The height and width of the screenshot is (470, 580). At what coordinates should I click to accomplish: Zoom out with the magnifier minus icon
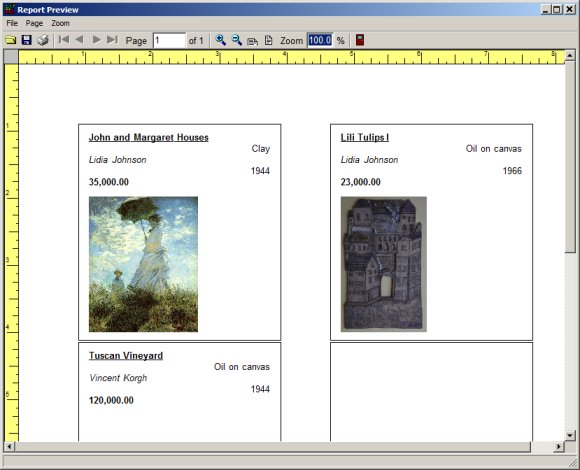click(236, 40)
